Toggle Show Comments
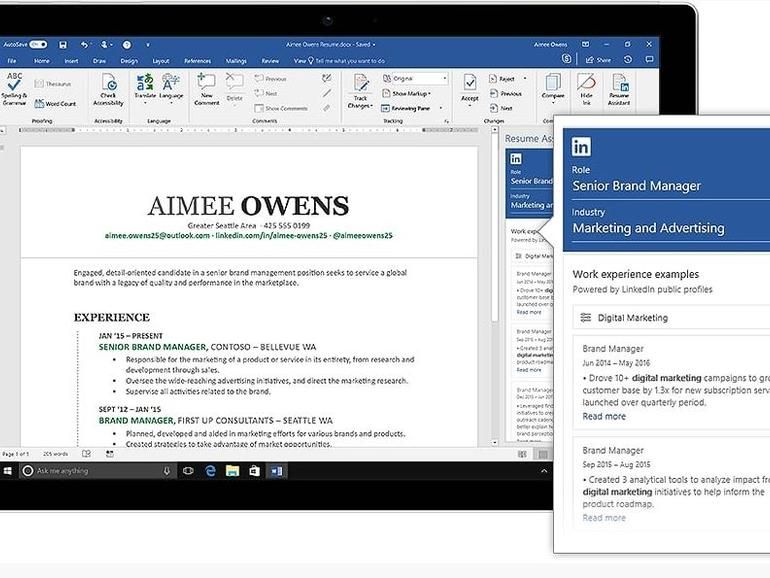Screen dimensions: 770x578 281,108
